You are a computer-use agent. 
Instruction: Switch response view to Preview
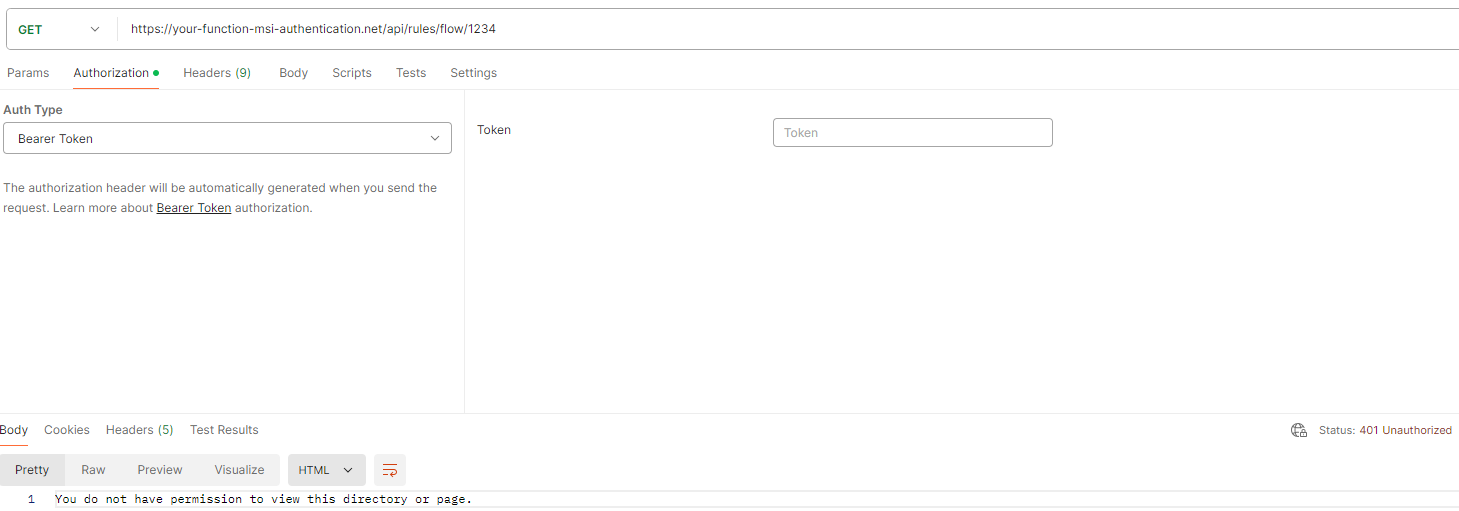[160, 470]
